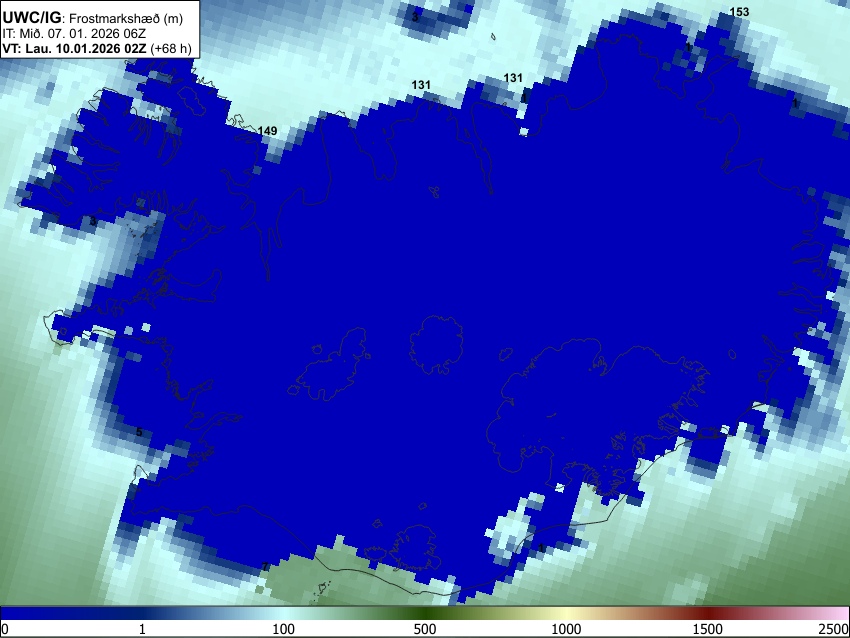Select the IT: Mið. 07. 01. 2026 06Z line

pyautogui.click(x=74, y=34)
